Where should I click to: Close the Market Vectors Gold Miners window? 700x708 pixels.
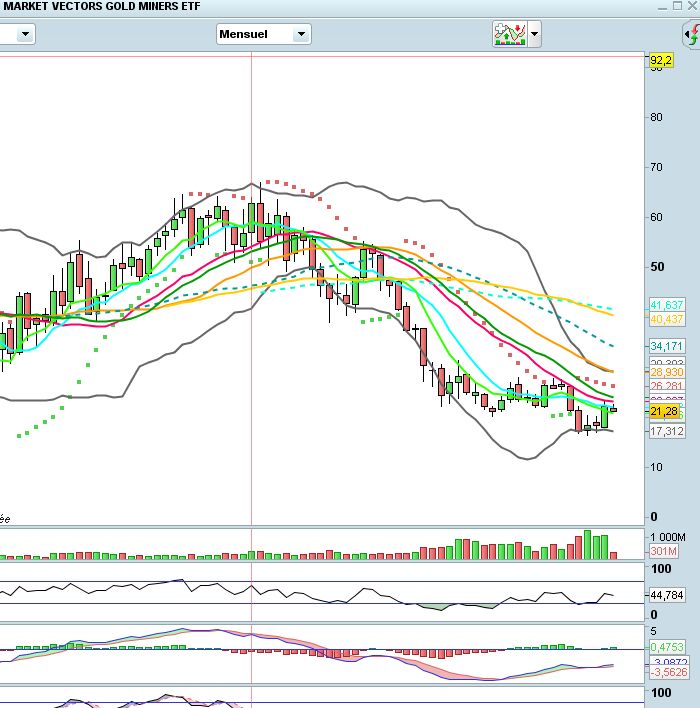point(692,6)
